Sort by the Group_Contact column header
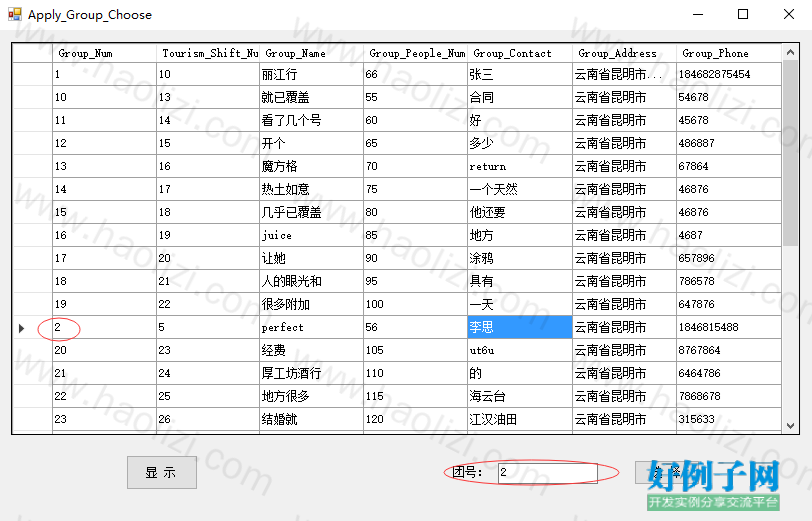The width and height of the screenshot is (812, 521). pos(520,53)
